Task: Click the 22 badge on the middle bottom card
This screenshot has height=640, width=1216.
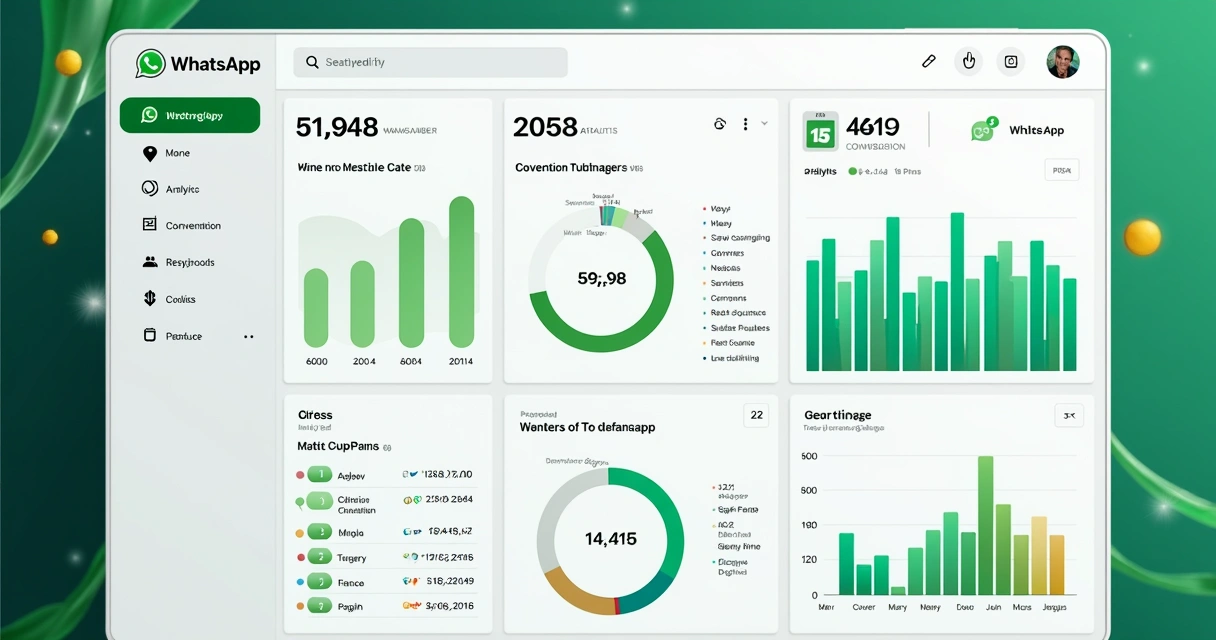Action: click(756, 413)
